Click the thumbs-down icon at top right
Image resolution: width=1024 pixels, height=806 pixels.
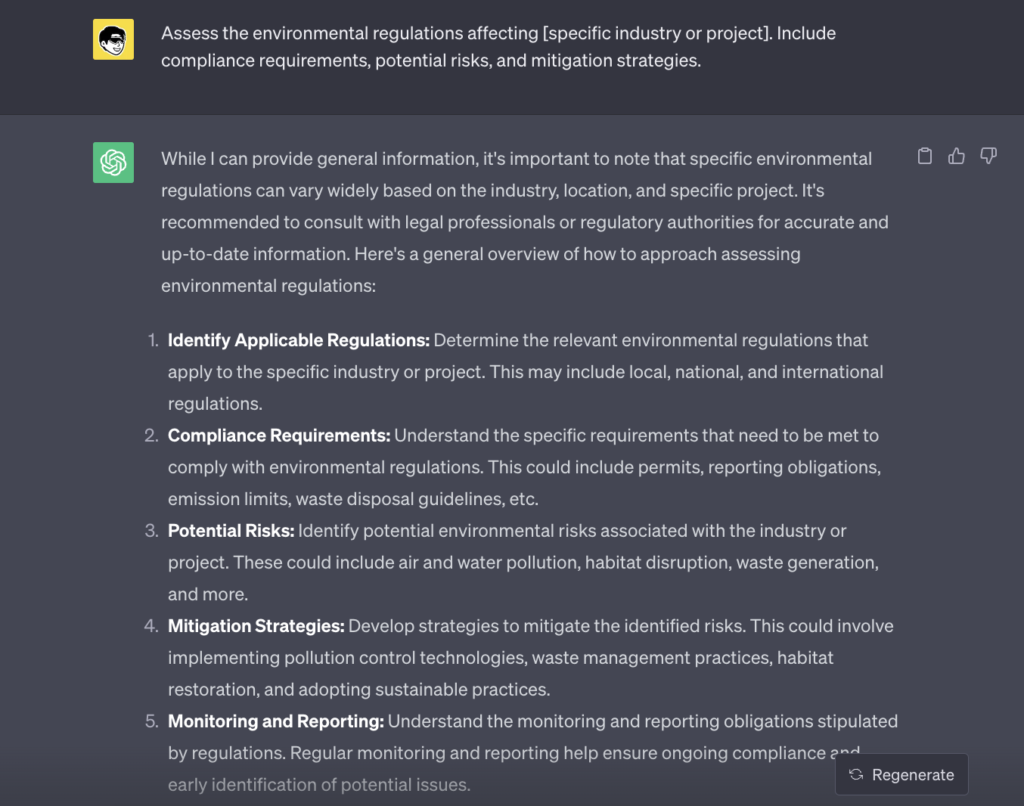[988, 156]
